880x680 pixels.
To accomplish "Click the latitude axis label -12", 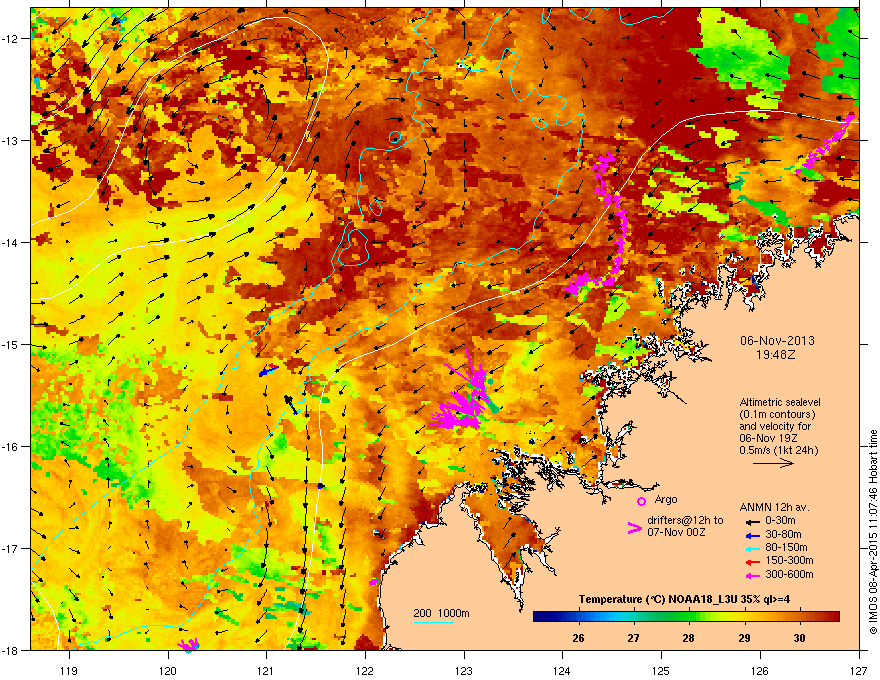I will [11, 39].
